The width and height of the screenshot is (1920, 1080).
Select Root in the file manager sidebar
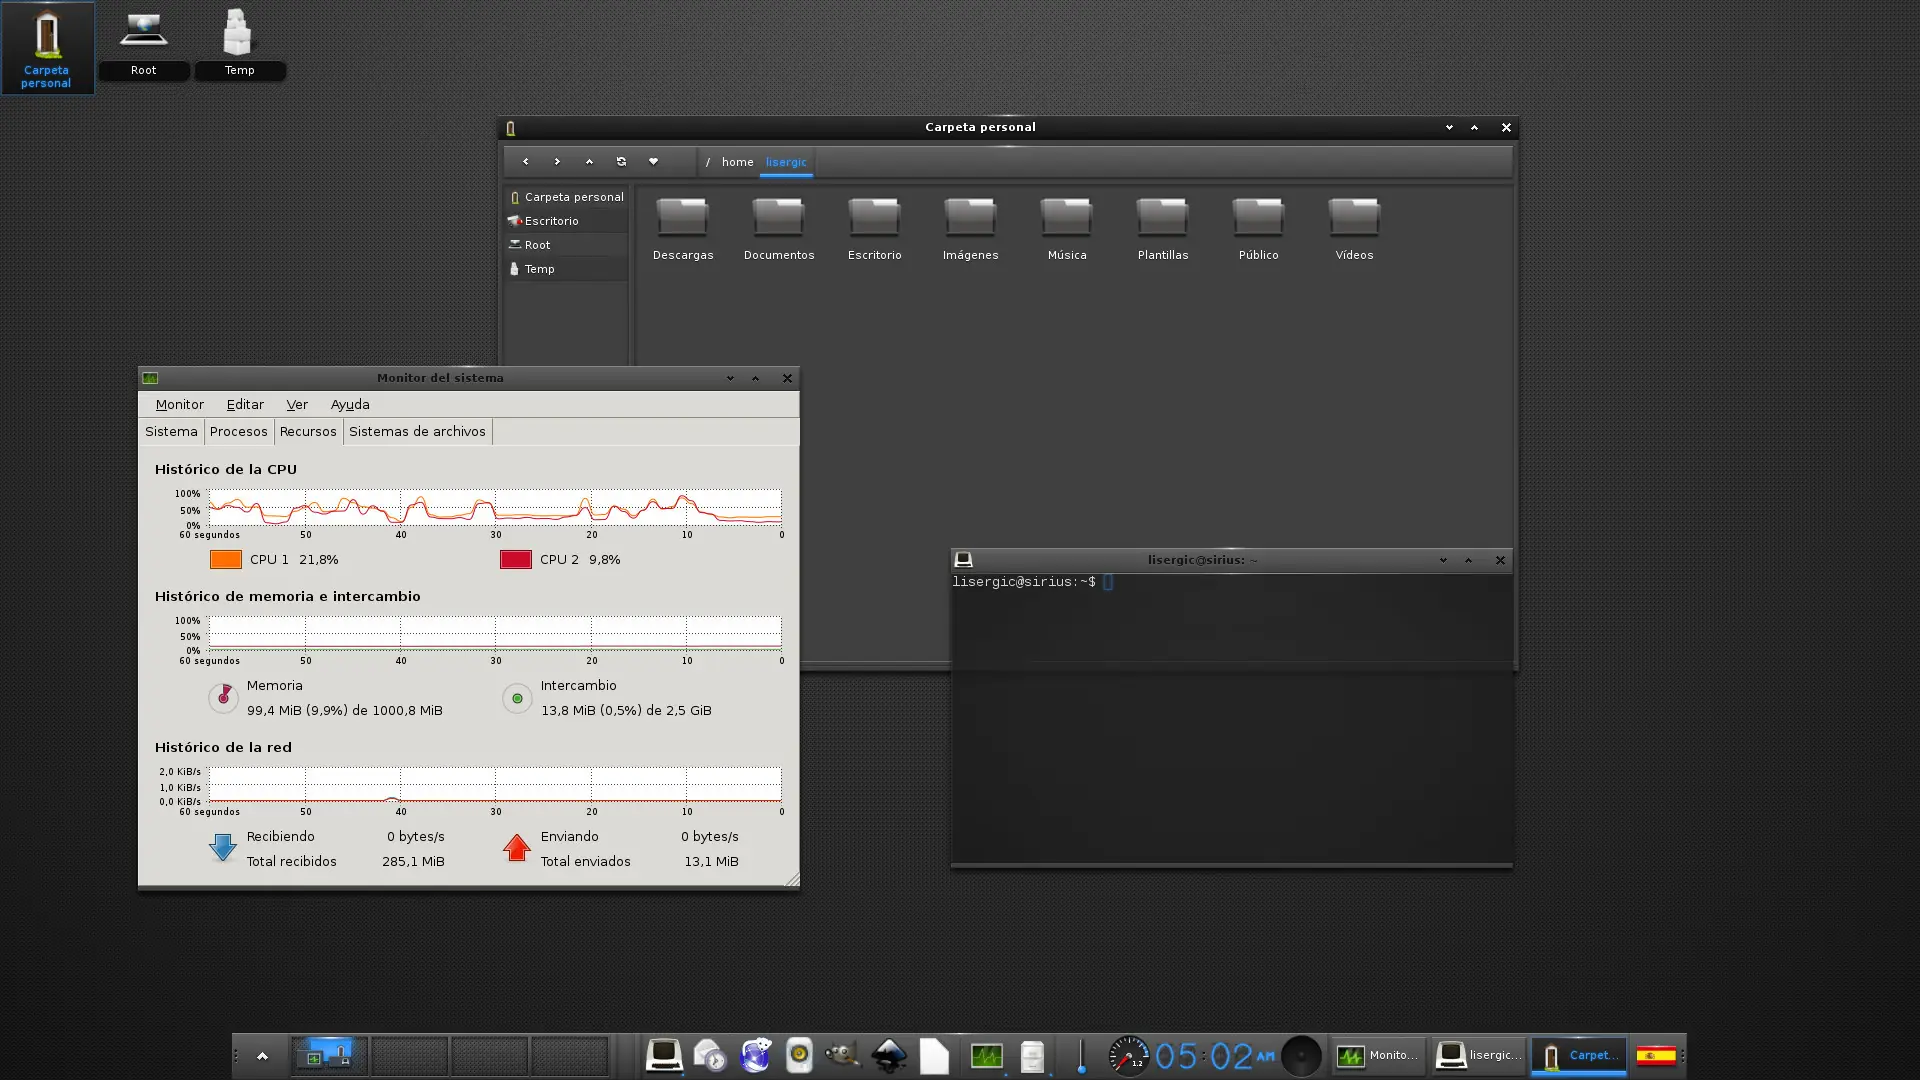537,244
